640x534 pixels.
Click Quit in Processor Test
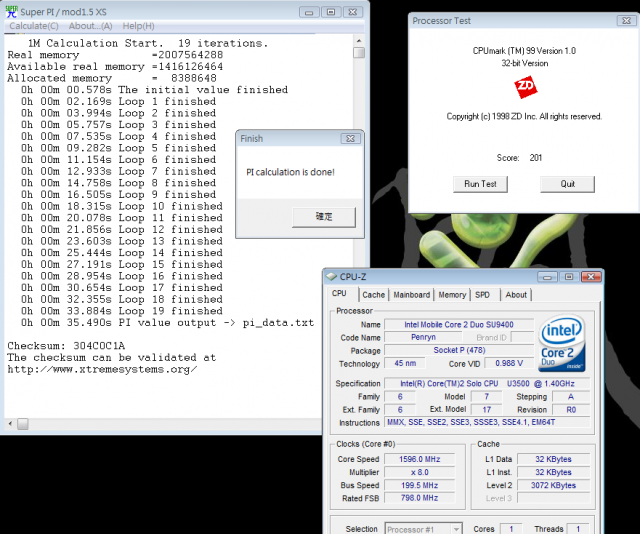click(x=567, y=184)
